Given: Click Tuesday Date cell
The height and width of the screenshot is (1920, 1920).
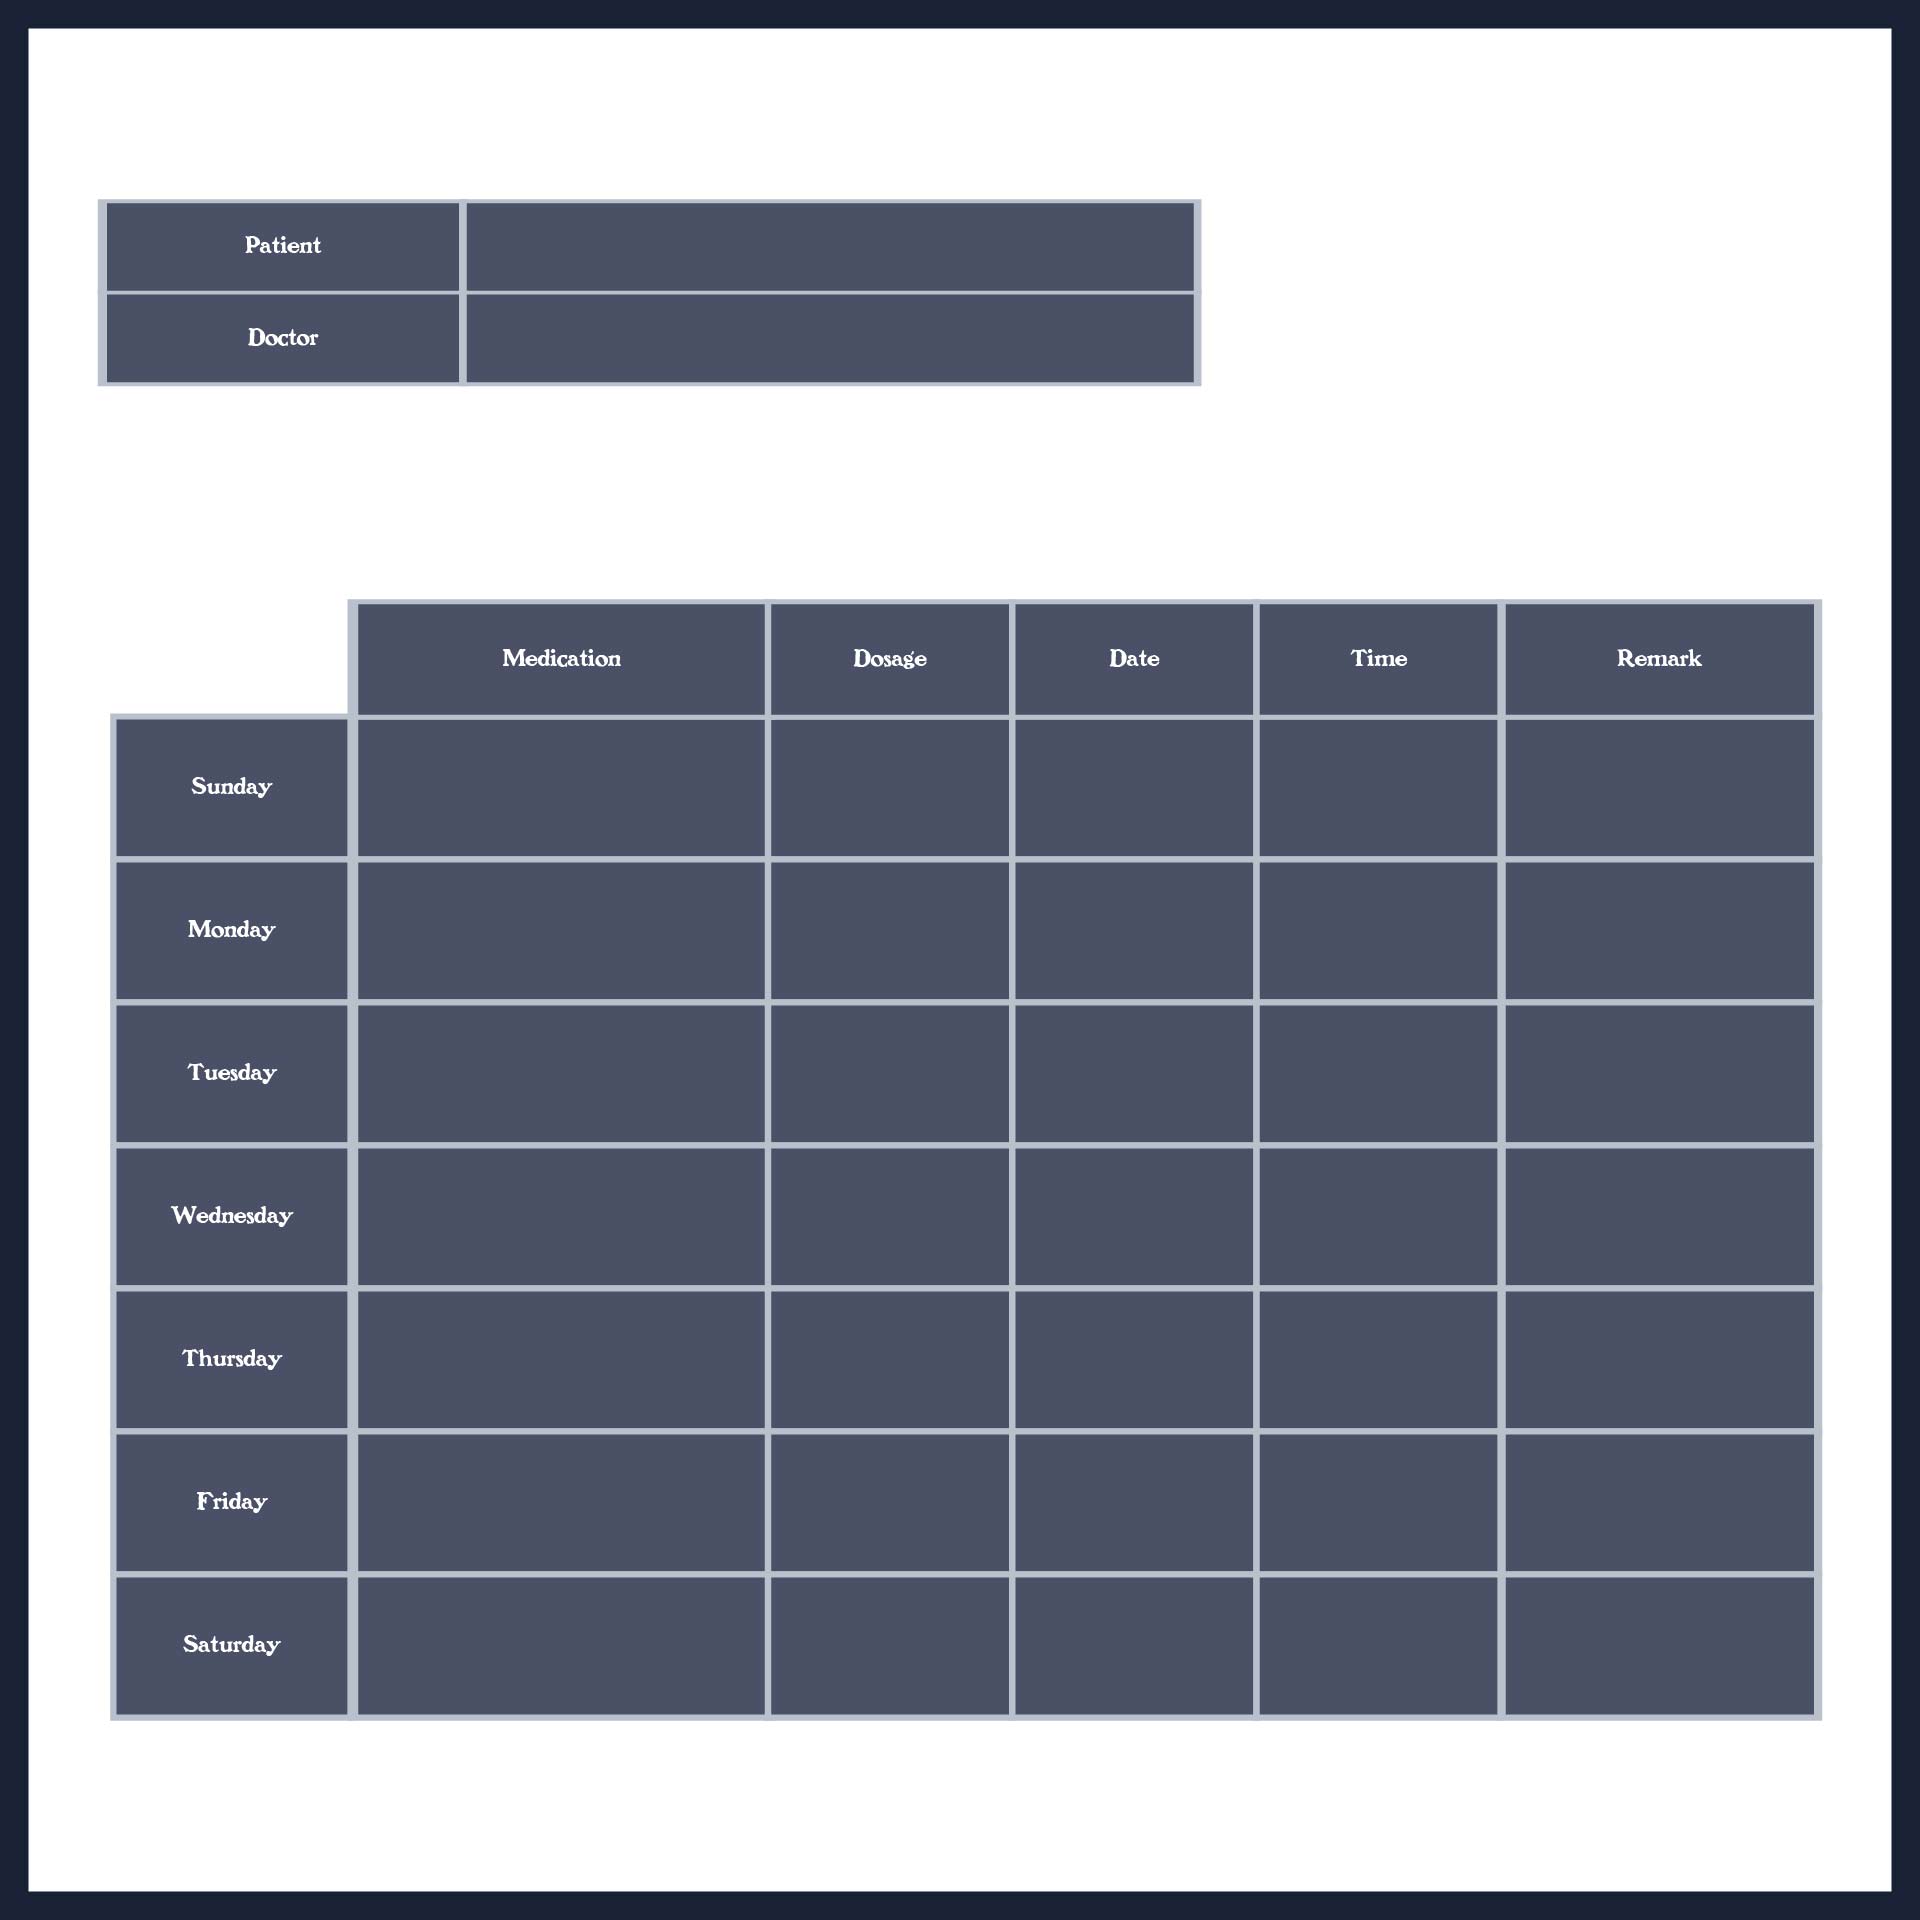Looking at the screenshot, I should click(1132, 1071).
